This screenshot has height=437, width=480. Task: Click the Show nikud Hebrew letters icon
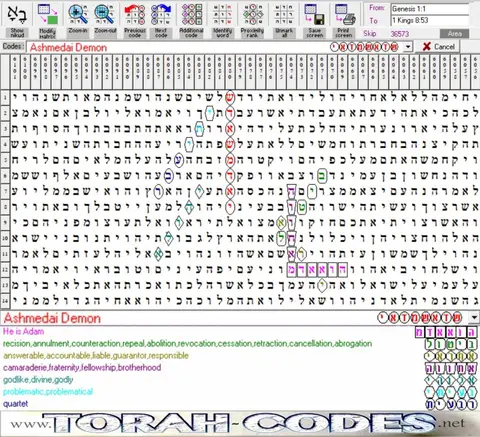pyautogui.click(x=17, y=15)
